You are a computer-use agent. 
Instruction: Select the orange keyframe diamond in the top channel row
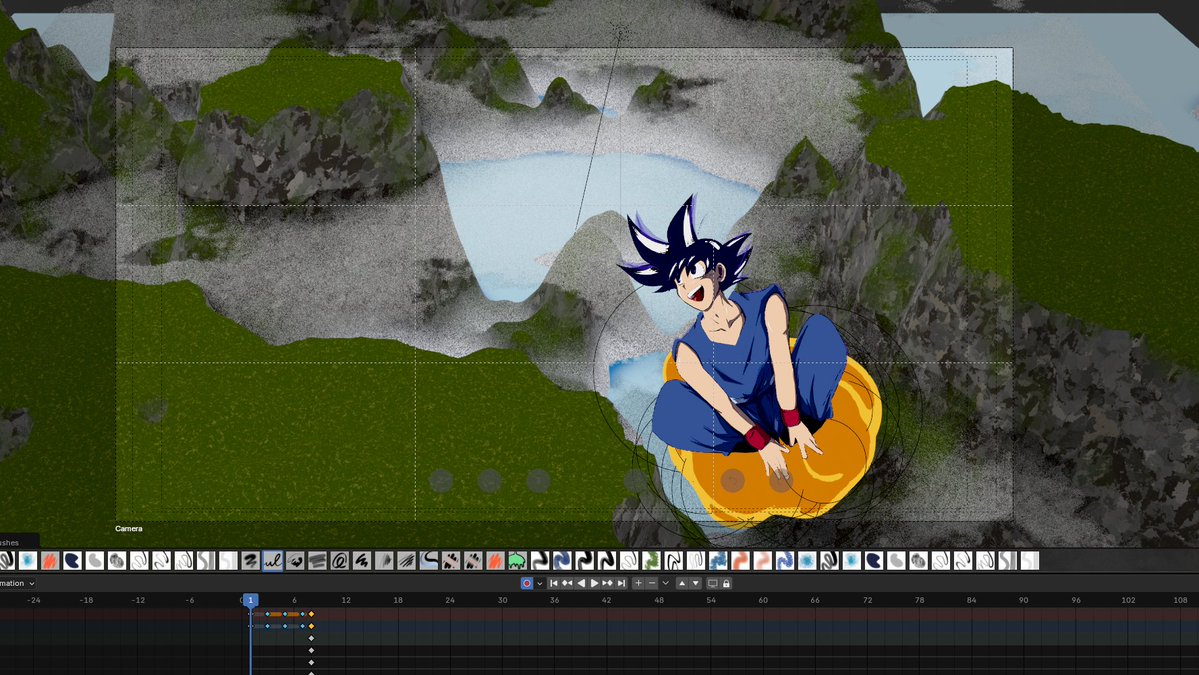pyautogui.click(x=311, y=614)
